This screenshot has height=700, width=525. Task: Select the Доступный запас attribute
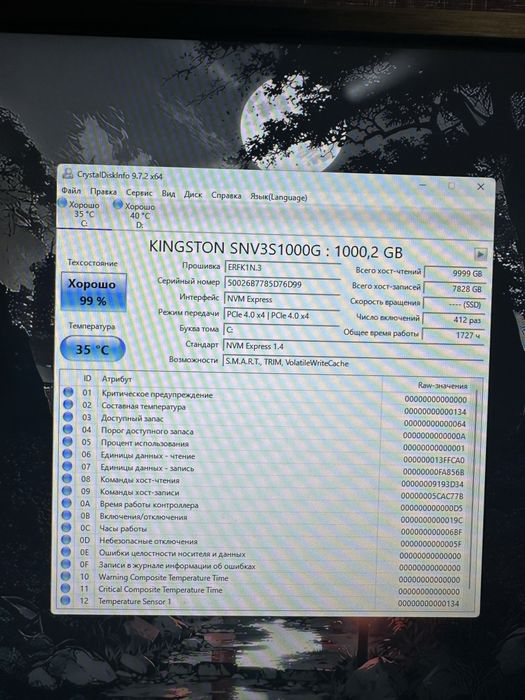coord(132,418)
